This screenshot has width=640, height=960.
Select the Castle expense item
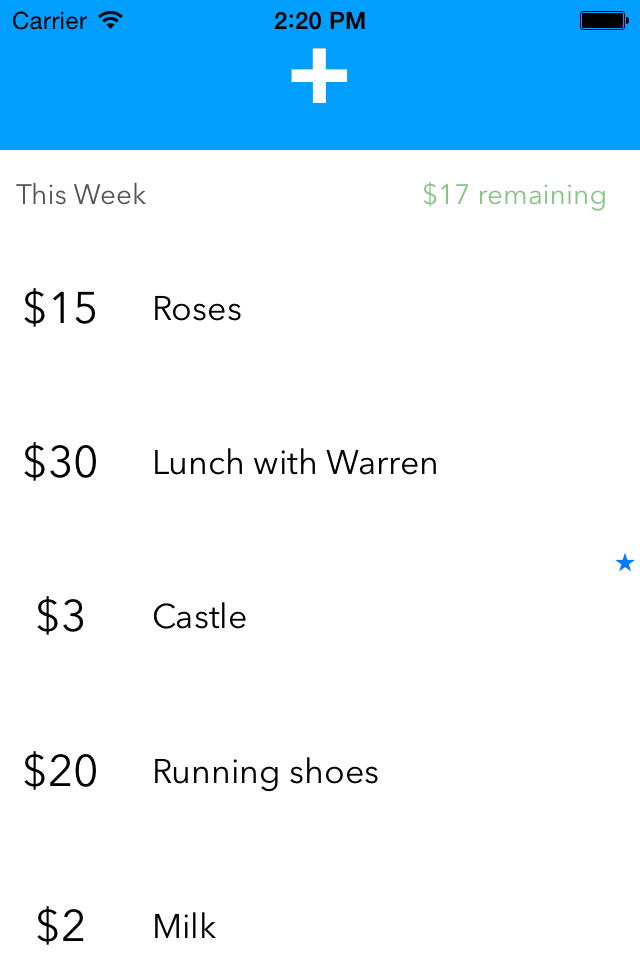tap(200, 617)
